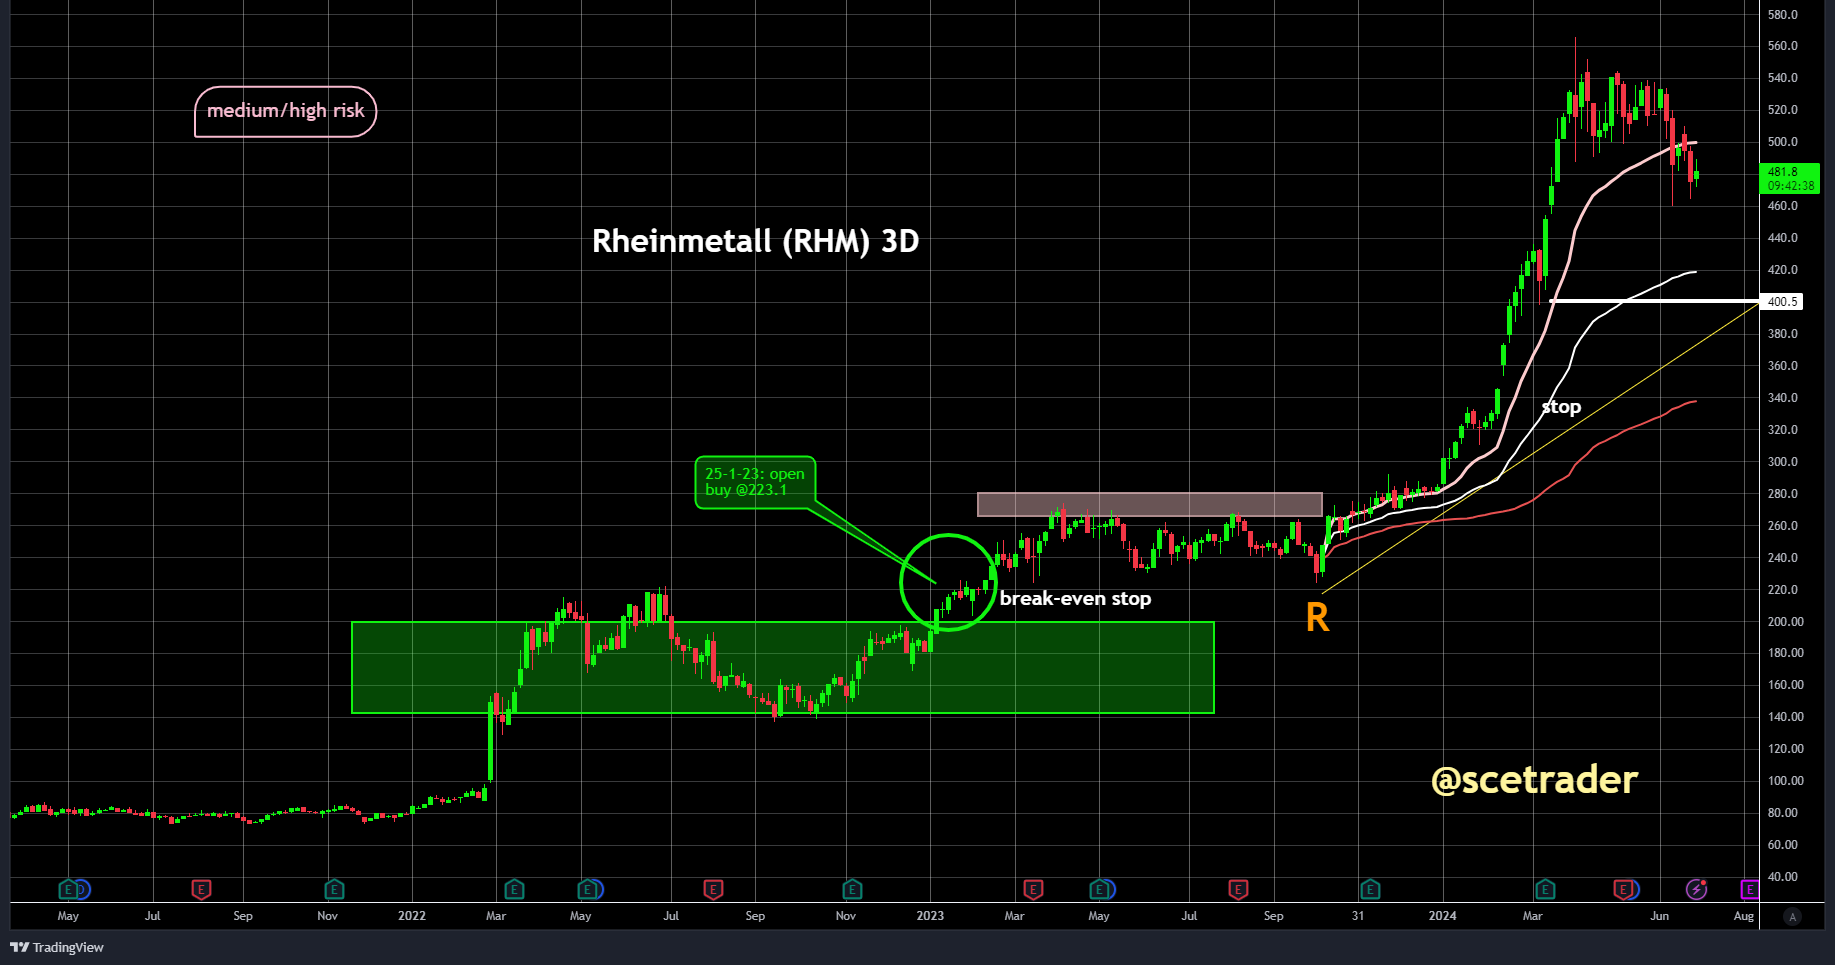Screen dimensions: 1835x965
Task: Click the 2024 label on time axis
Action: tap(1442, 916)
